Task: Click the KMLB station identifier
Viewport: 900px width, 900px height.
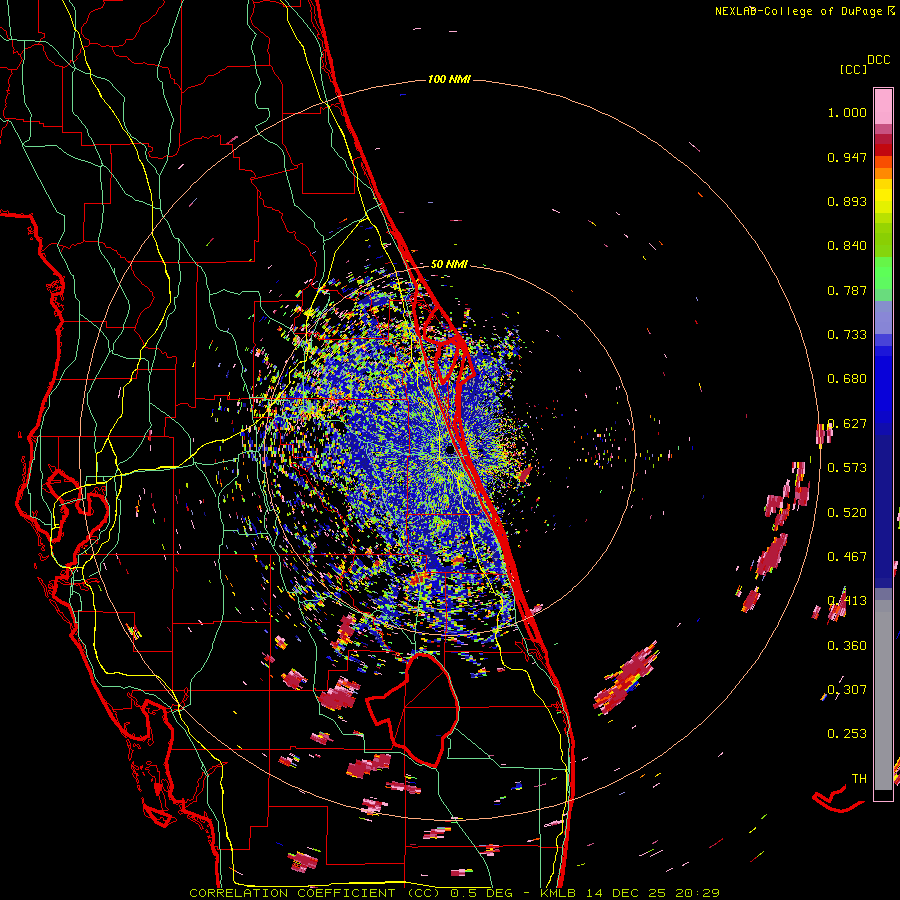Action: coord(559,893)
